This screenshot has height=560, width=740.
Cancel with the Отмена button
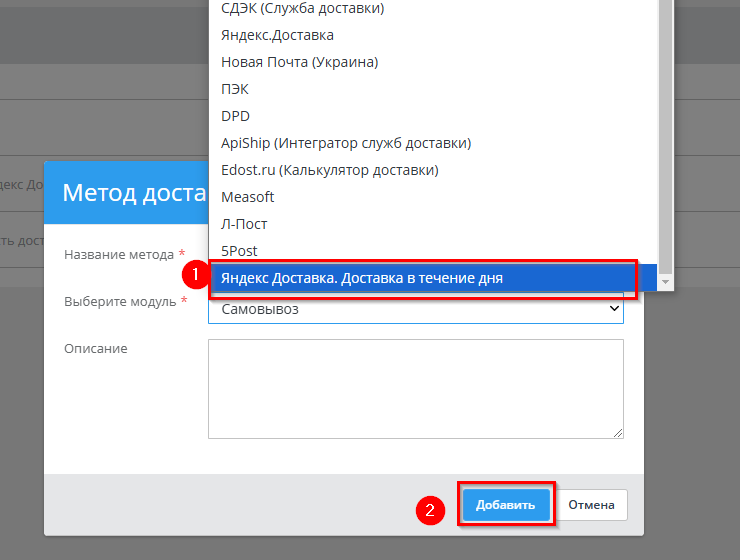click(591, 505)
